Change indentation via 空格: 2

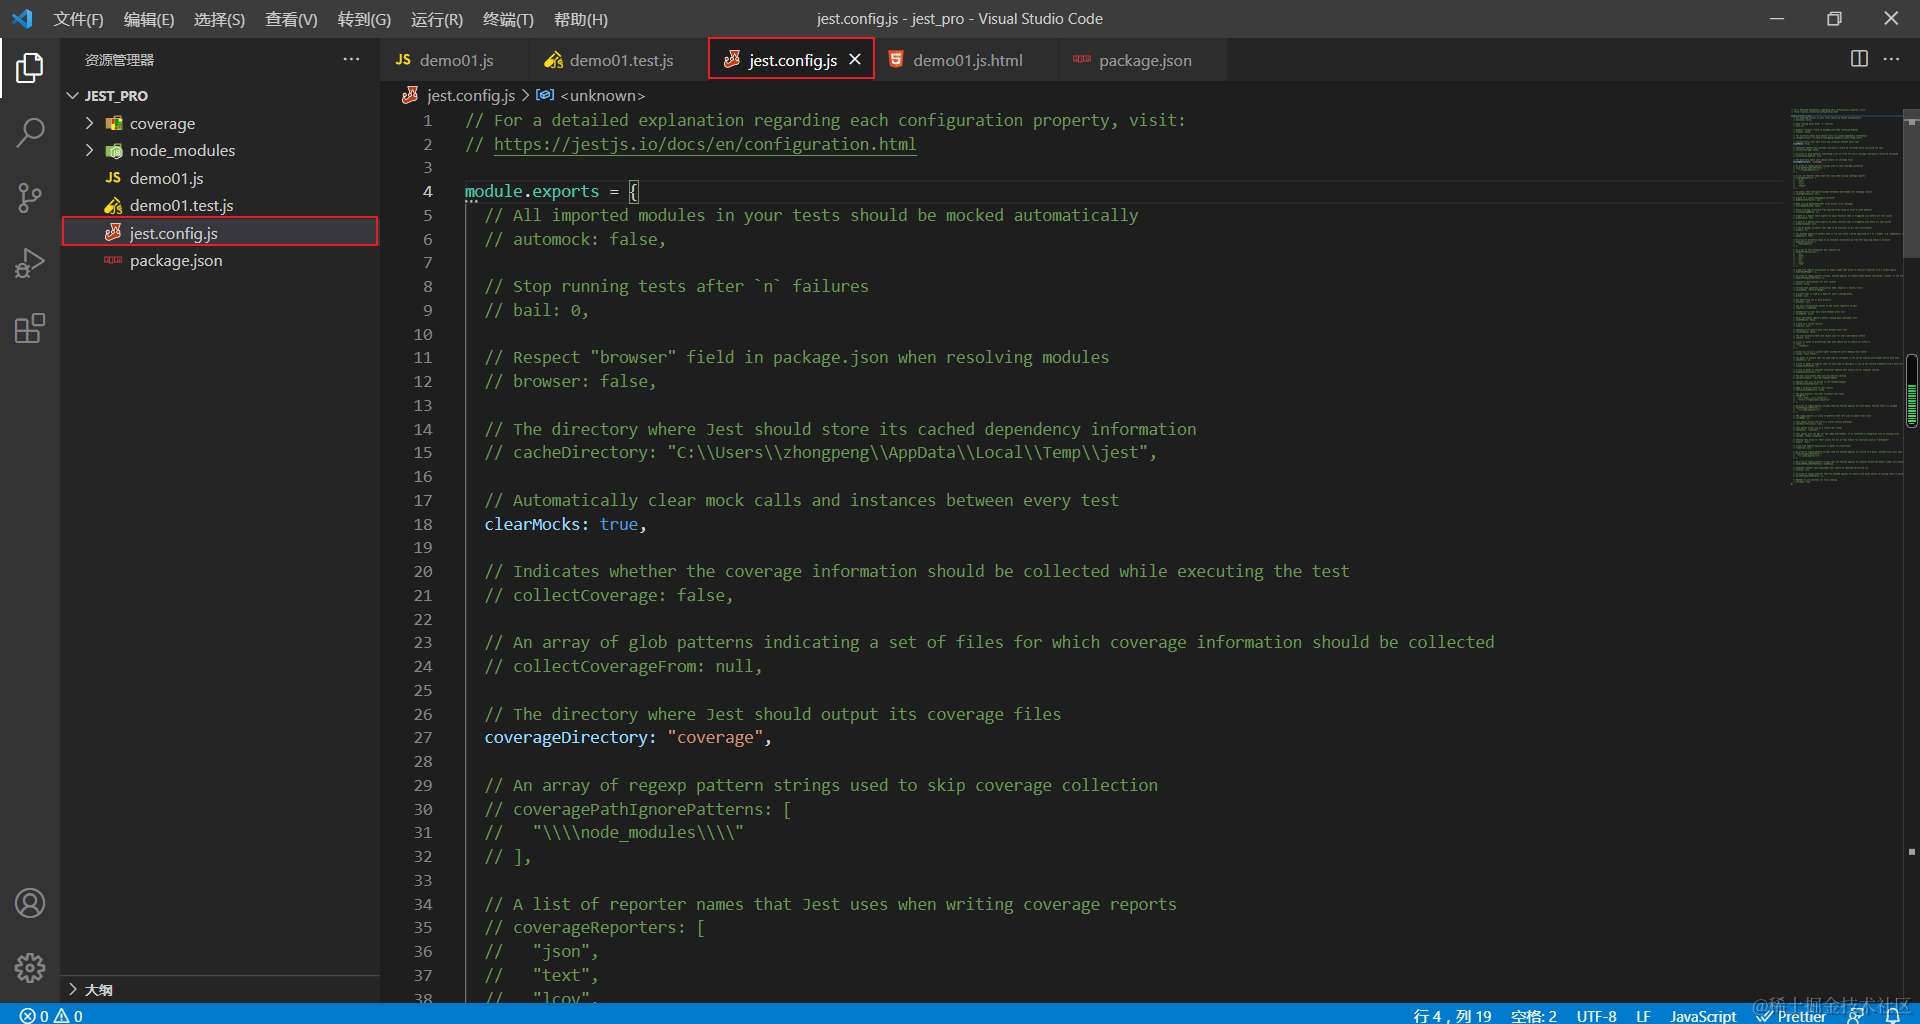pyautogui.click(x=1534, y=1016)
